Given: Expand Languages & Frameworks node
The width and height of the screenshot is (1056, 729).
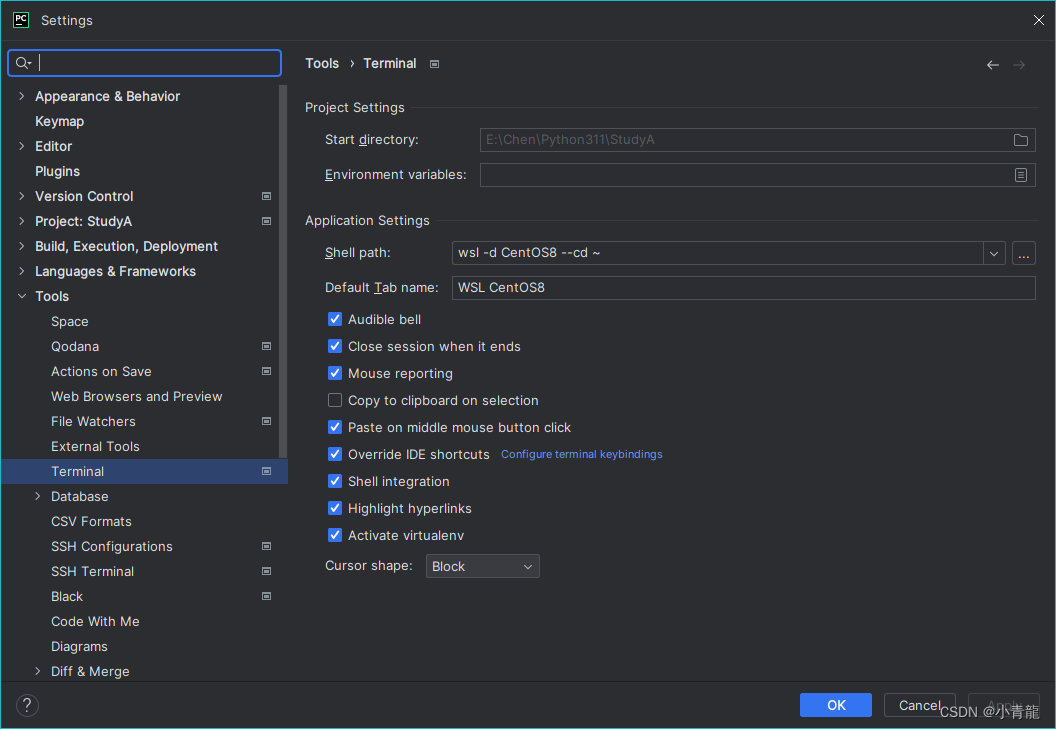Looking at the screenshot, I should pos(22,271).
